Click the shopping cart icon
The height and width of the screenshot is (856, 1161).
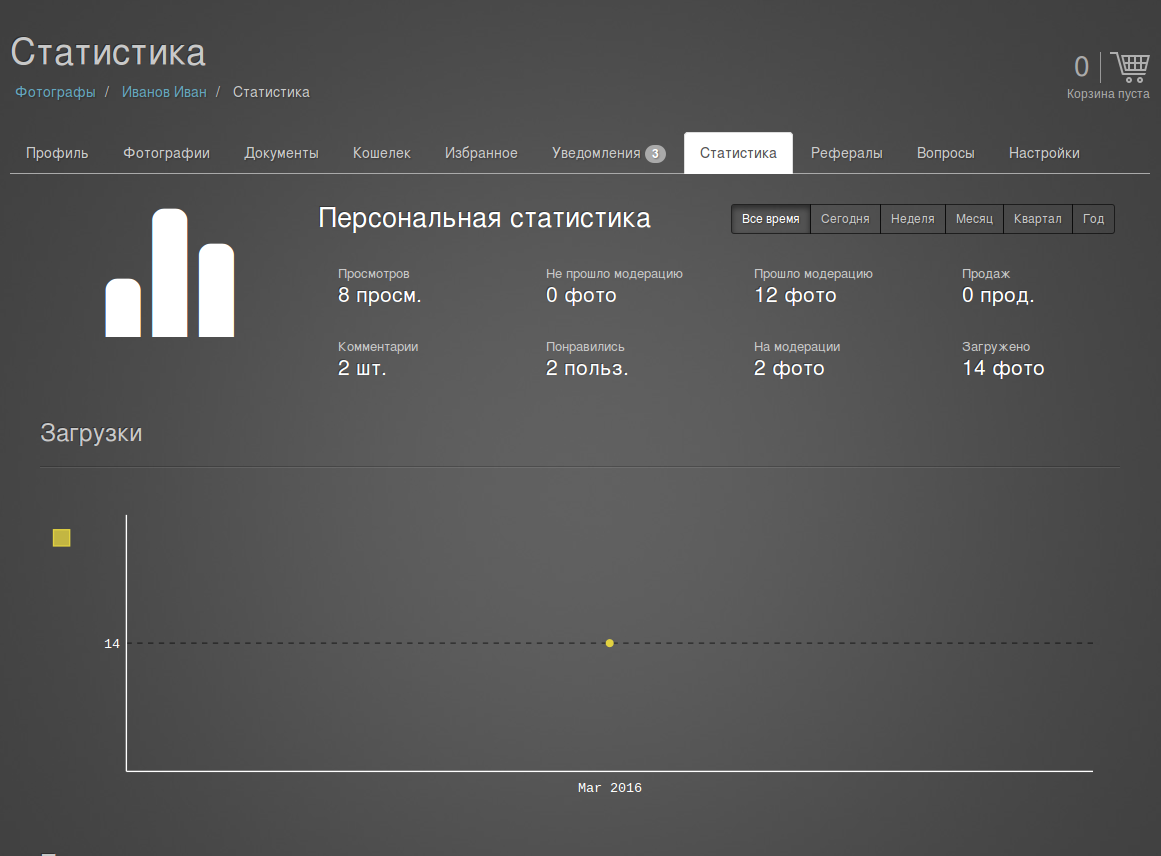coord(1130,67)
